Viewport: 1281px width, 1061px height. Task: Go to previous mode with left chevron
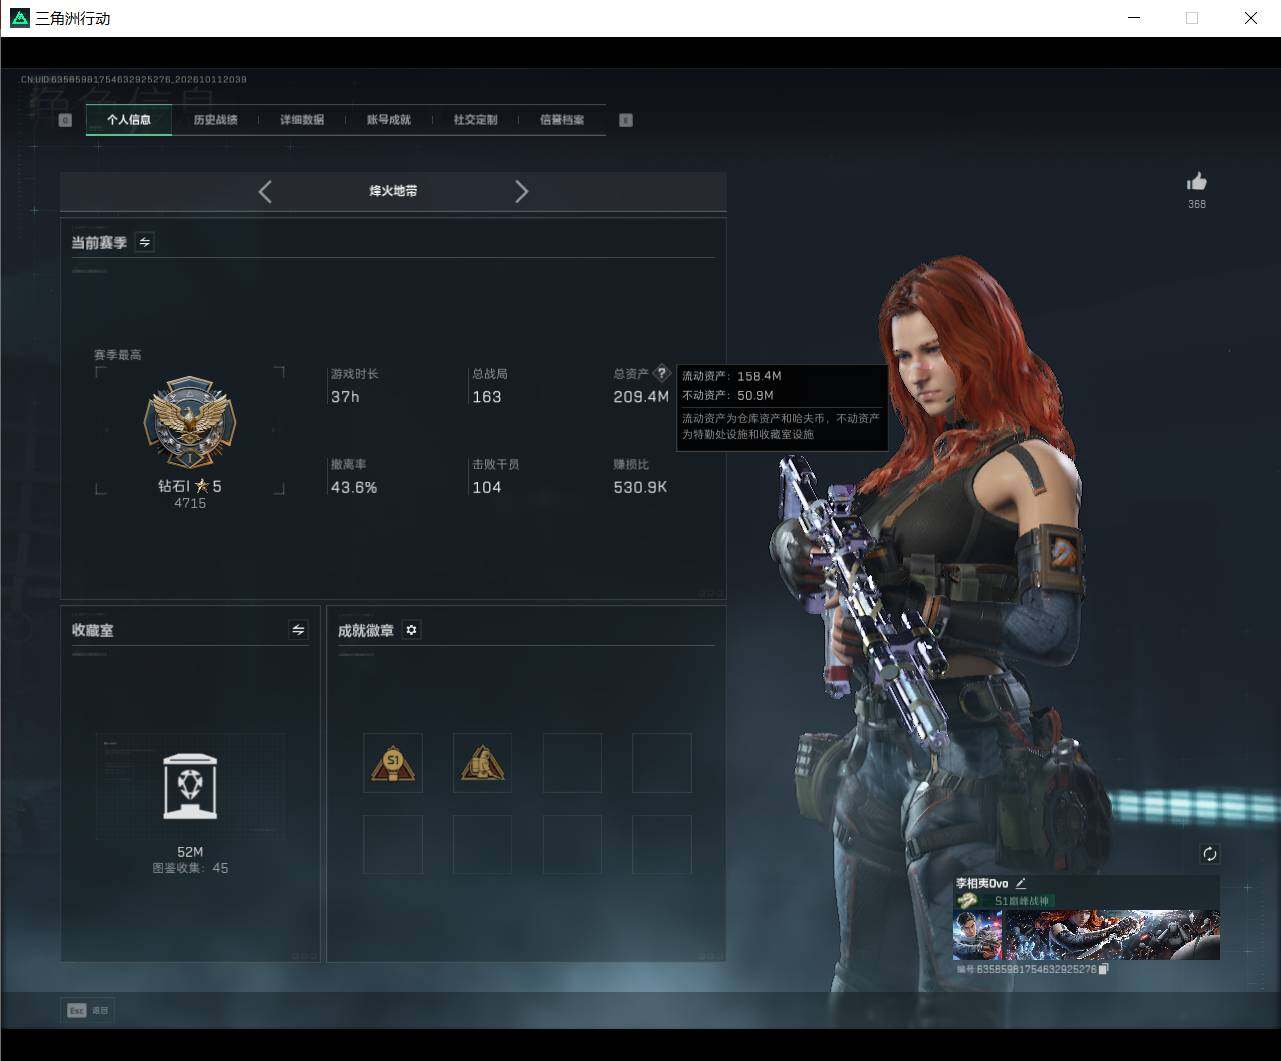pos(265,192)
